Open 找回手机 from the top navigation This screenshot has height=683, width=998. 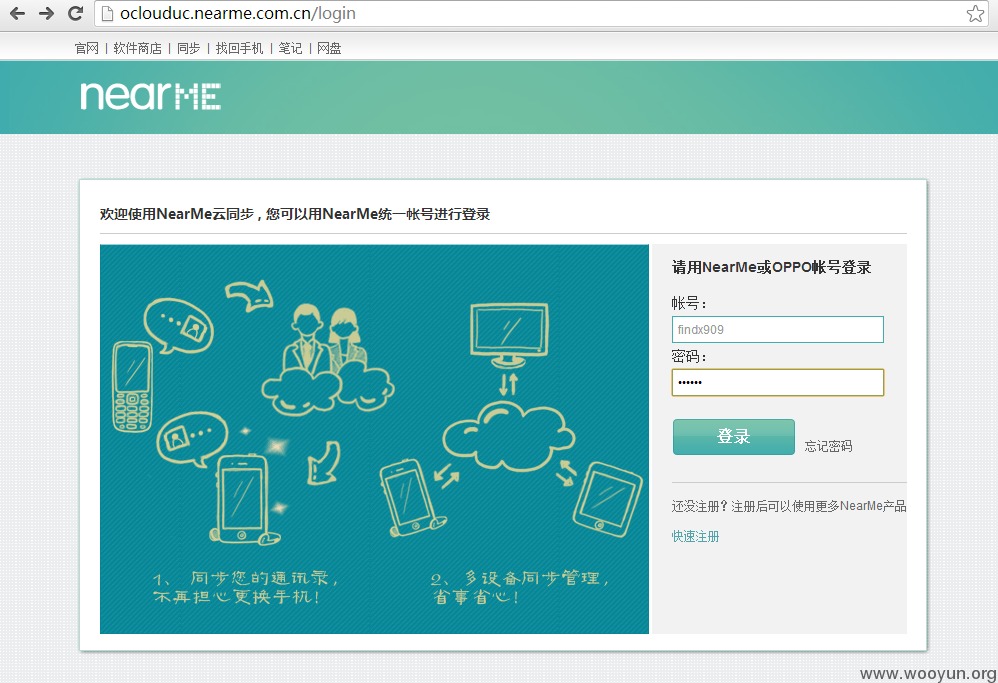(239, 48)
